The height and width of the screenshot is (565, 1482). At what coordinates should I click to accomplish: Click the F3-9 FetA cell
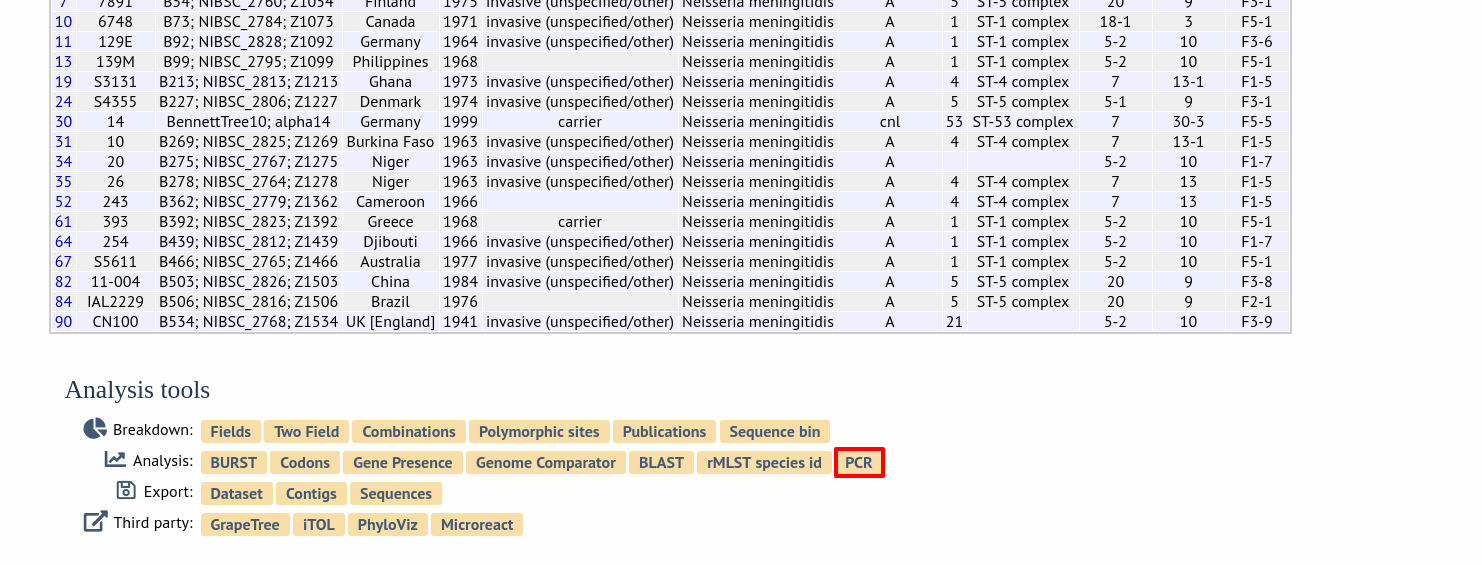click(1257, 322)
